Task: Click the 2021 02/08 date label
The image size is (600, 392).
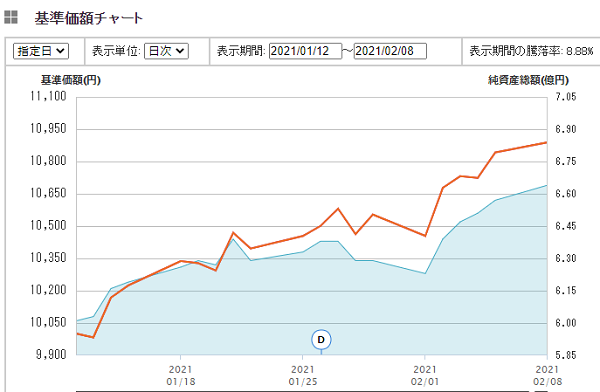Action: tap(547, 376)
